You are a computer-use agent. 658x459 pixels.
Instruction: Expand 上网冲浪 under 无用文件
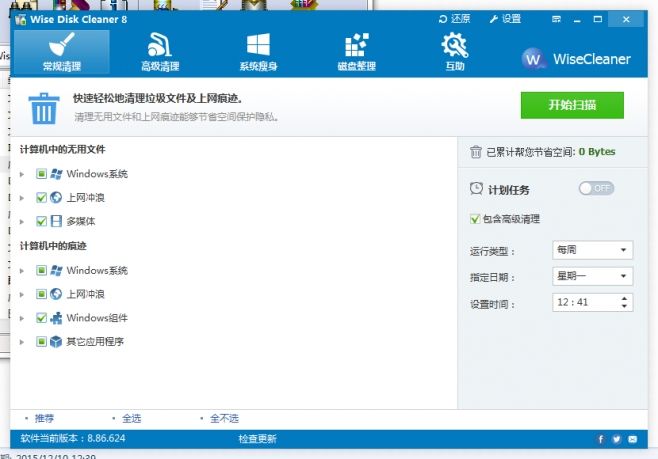[22, 198]
